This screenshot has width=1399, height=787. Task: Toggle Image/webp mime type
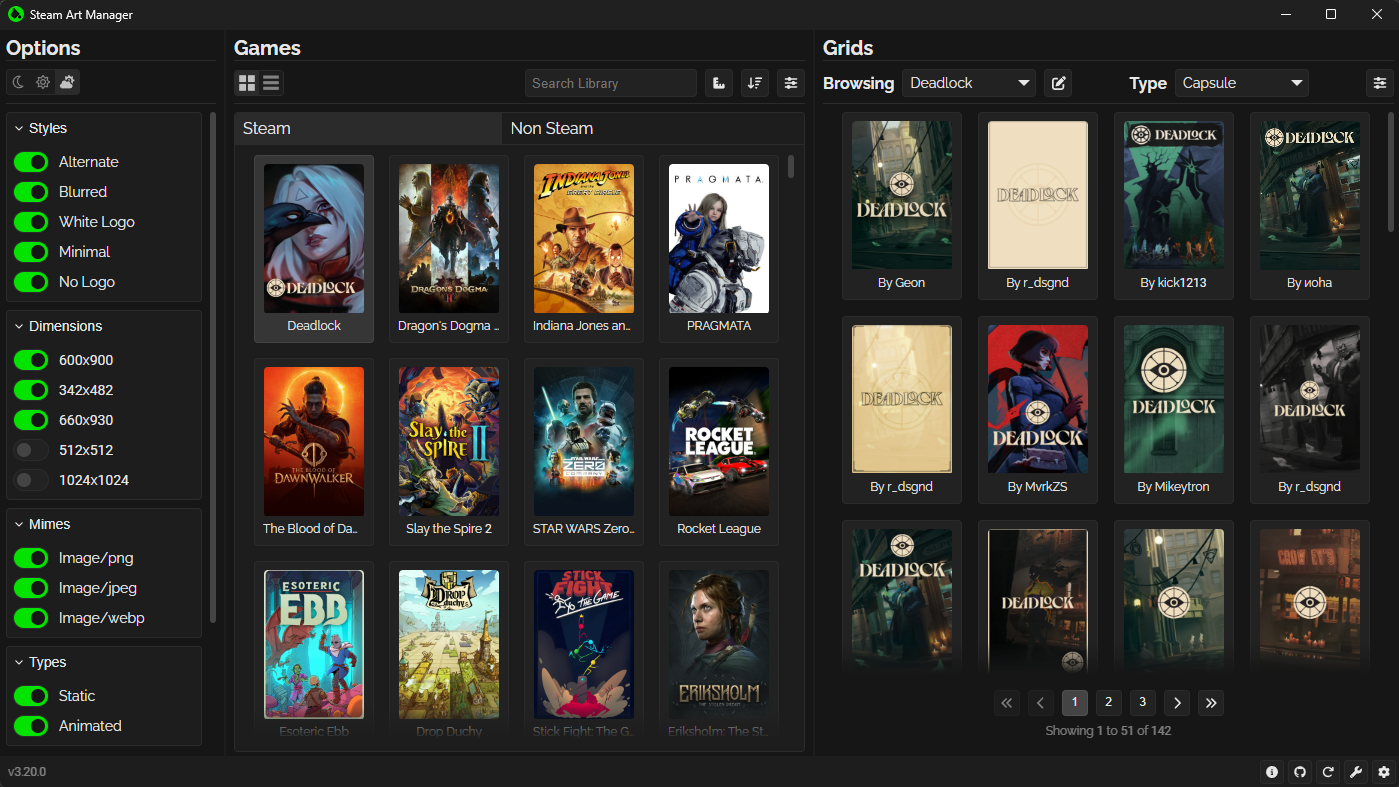(x=31, y=618)
